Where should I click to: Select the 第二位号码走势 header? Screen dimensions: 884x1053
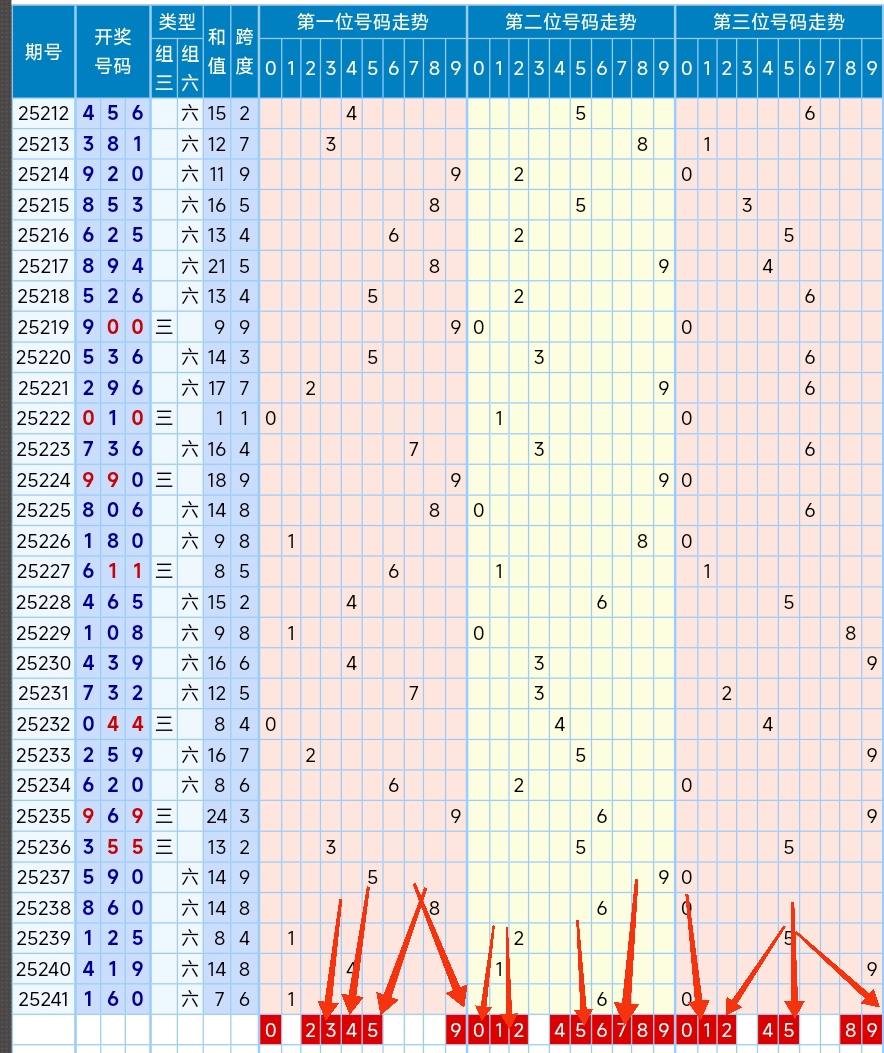coord(571,22)
